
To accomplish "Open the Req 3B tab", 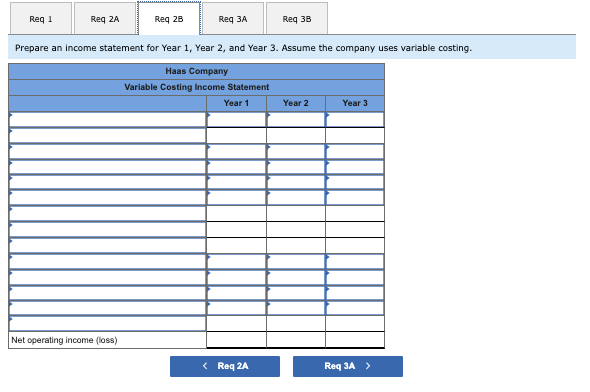I will (297, 19).
